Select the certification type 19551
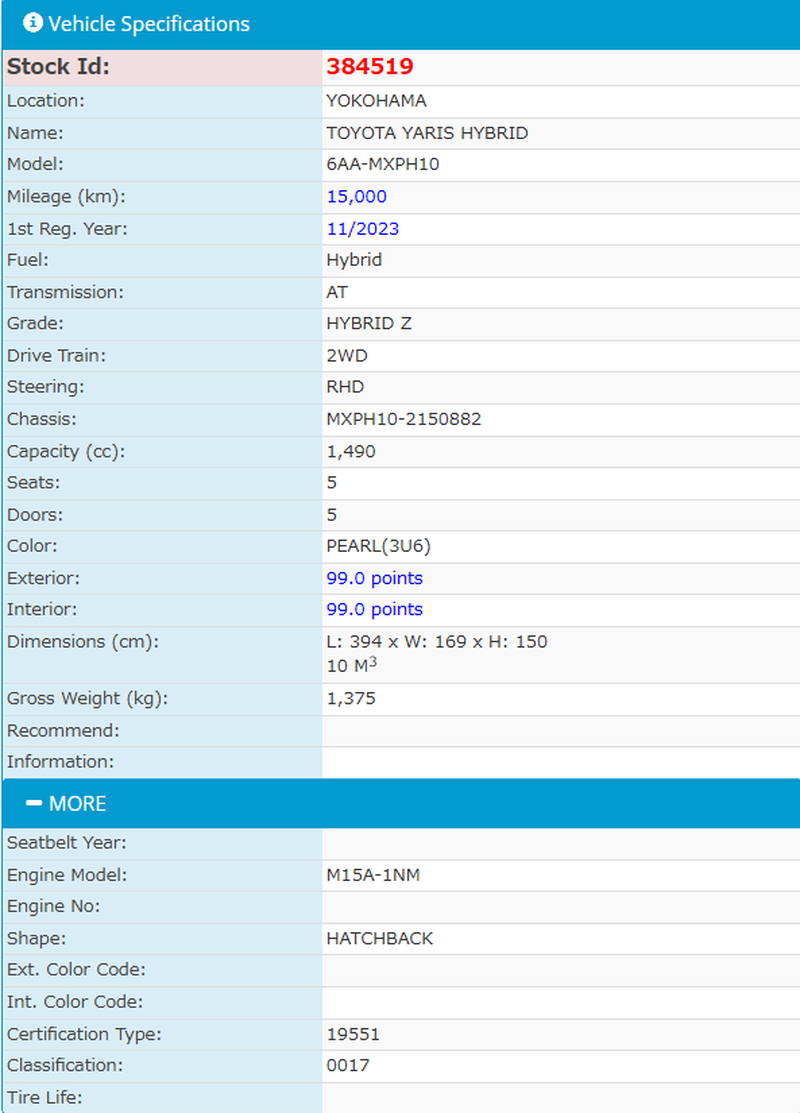The image size is (800, 1113). click(353, 1034)
